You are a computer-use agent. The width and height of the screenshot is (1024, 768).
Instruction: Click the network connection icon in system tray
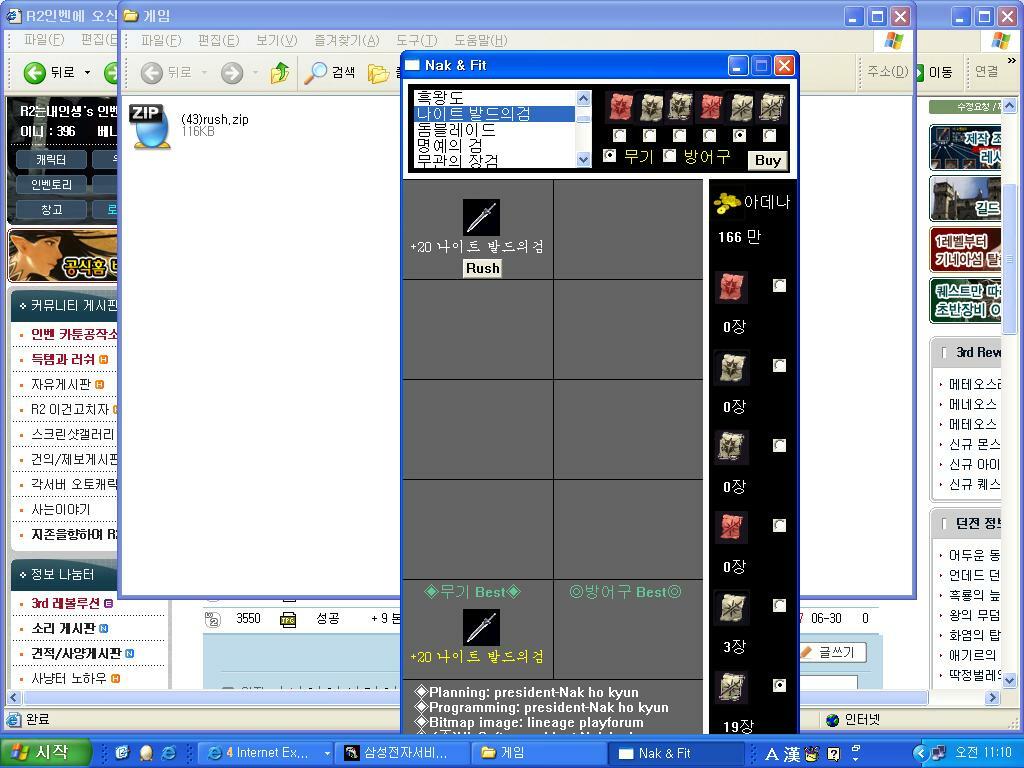(x=938, y=753)
